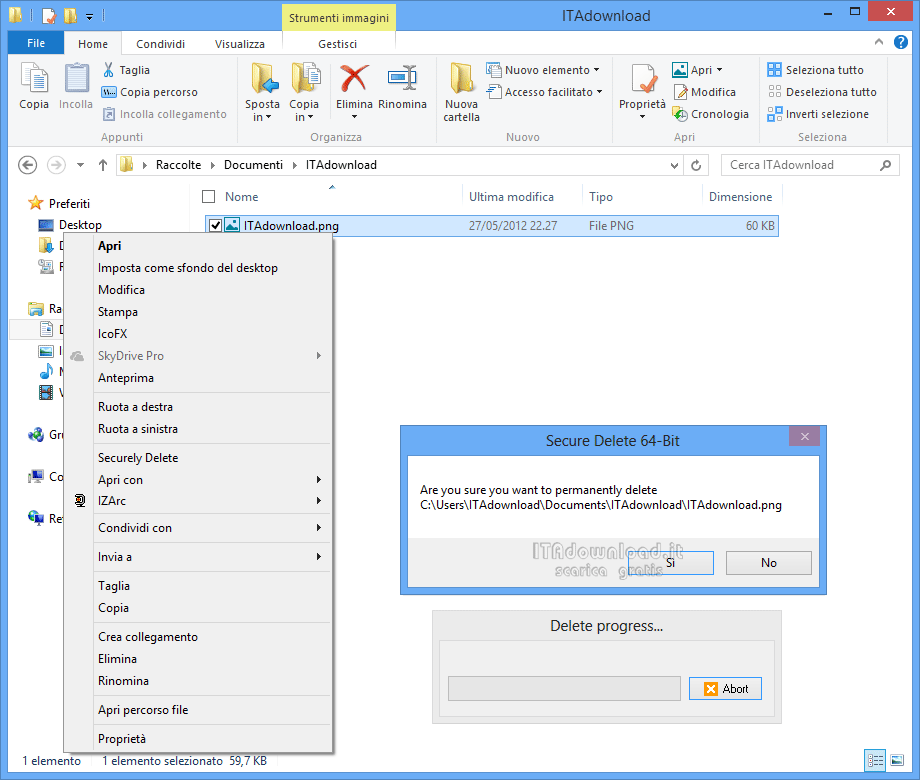Expand address bar history dropdown
Screen dimensions: 920x780
675,166
